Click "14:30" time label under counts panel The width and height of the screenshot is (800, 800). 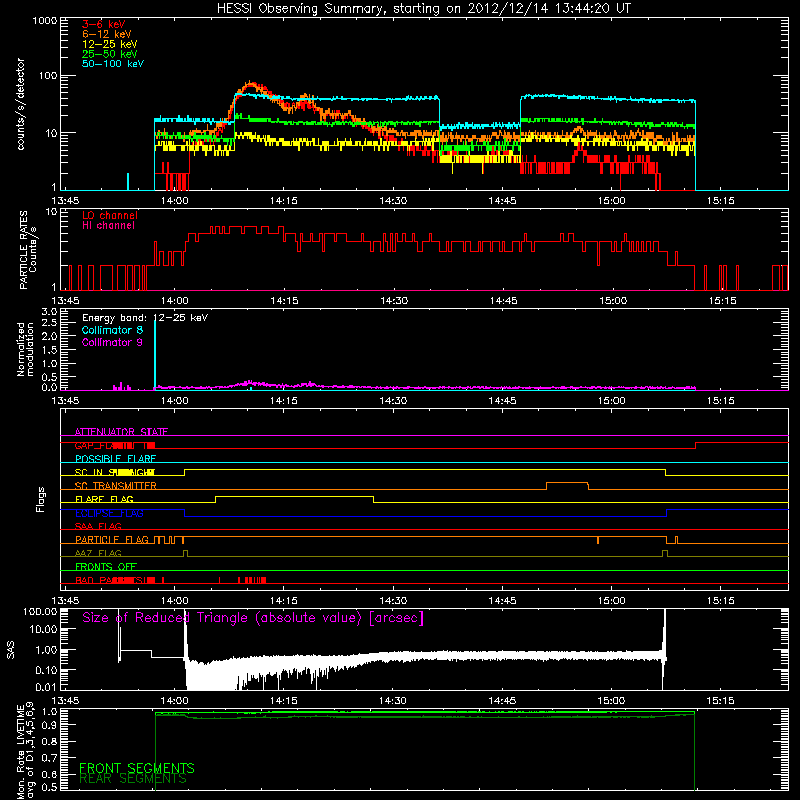(x=393, y=201)
